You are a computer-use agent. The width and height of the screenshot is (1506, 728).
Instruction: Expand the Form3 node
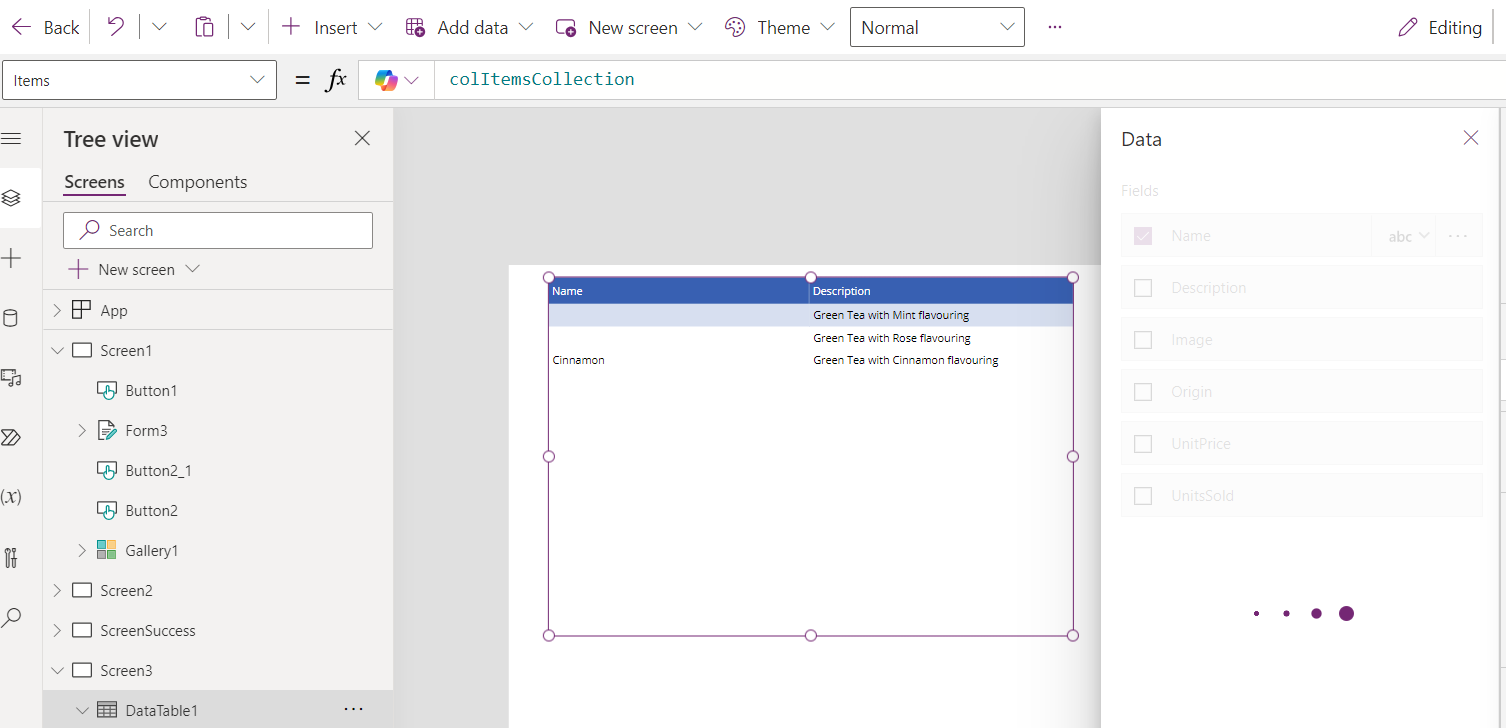click(x=82, y=431)
